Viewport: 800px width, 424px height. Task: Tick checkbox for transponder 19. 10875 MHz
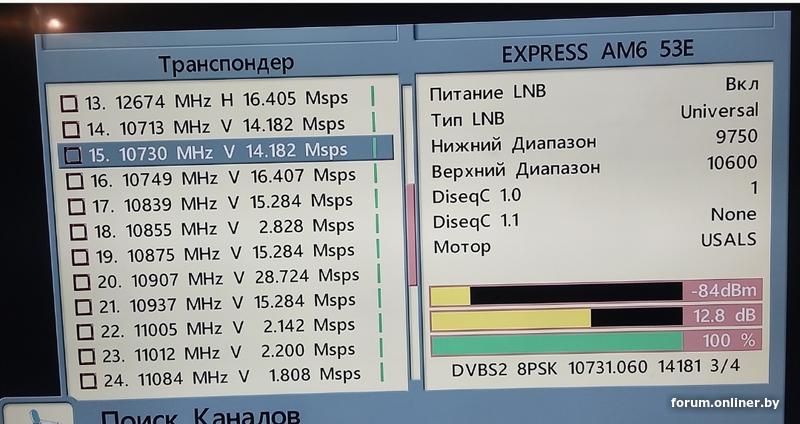(80, 257)
